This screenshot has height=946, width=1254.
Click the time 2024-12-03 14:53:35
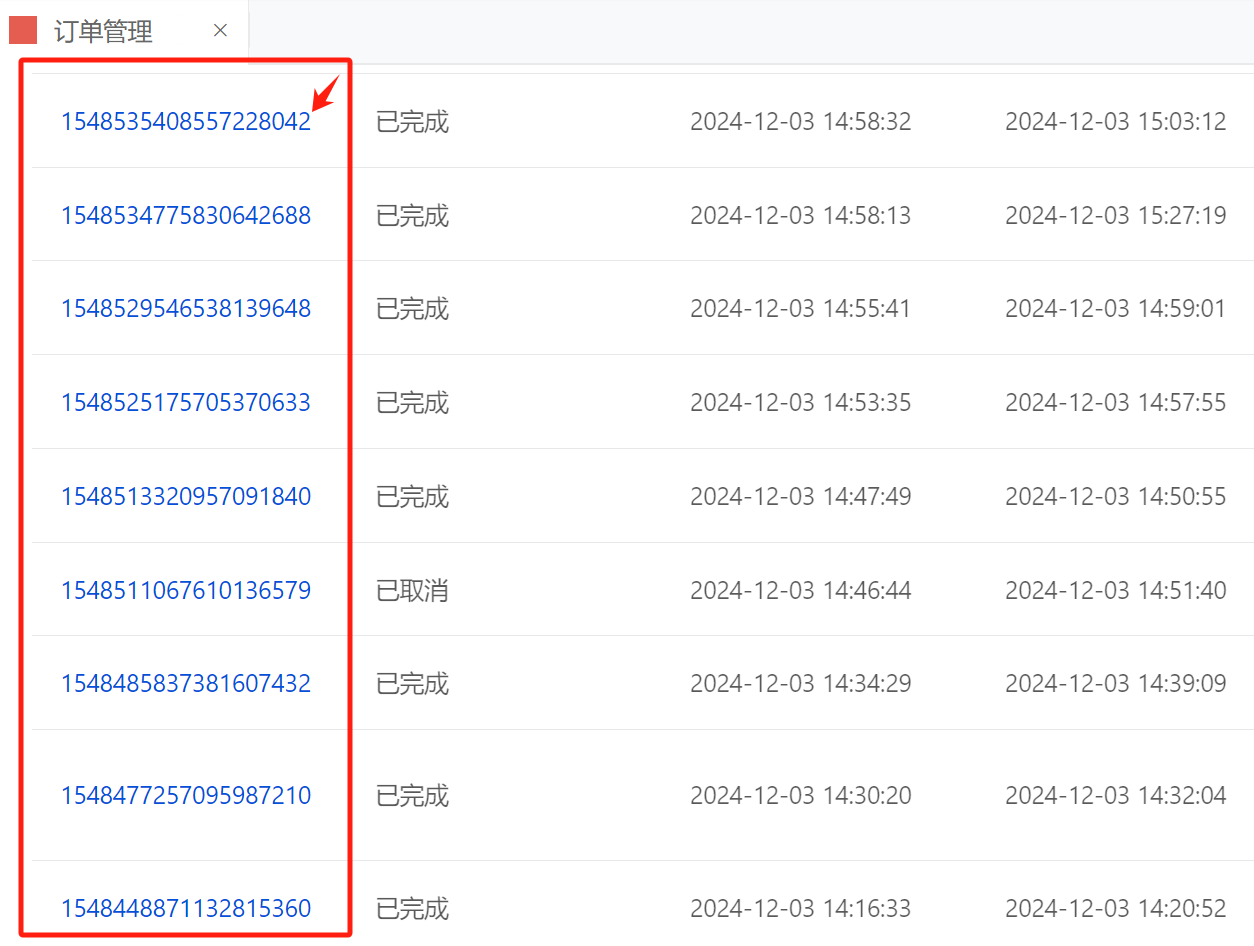[801, 403]
